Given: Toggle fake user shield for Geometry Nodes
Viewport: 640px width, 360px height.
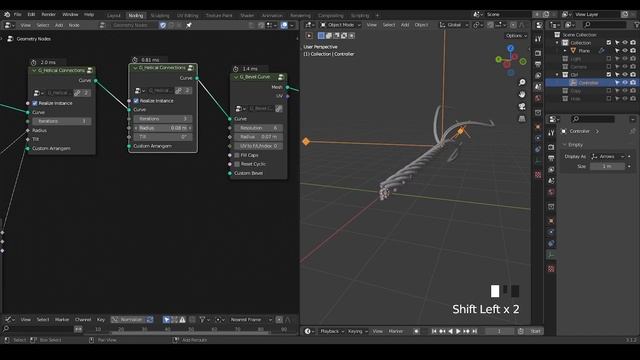Looking at the screenshot, I should coord(163,25).
